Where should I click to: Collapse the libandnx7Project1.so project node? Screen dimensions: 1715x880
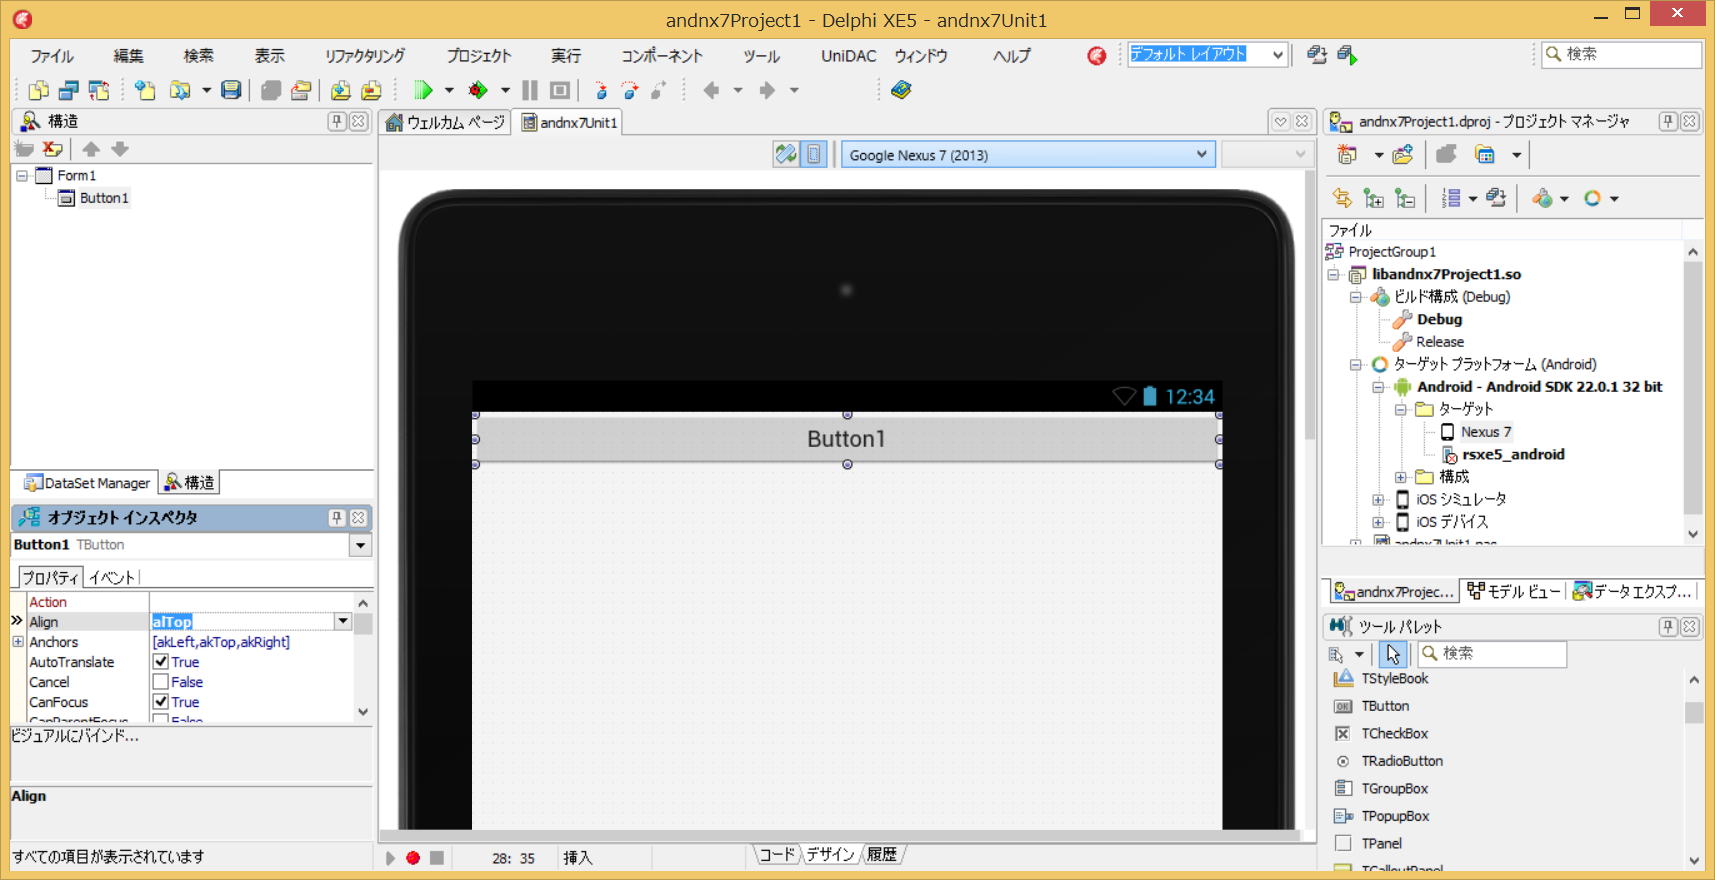coord(1333,274)
